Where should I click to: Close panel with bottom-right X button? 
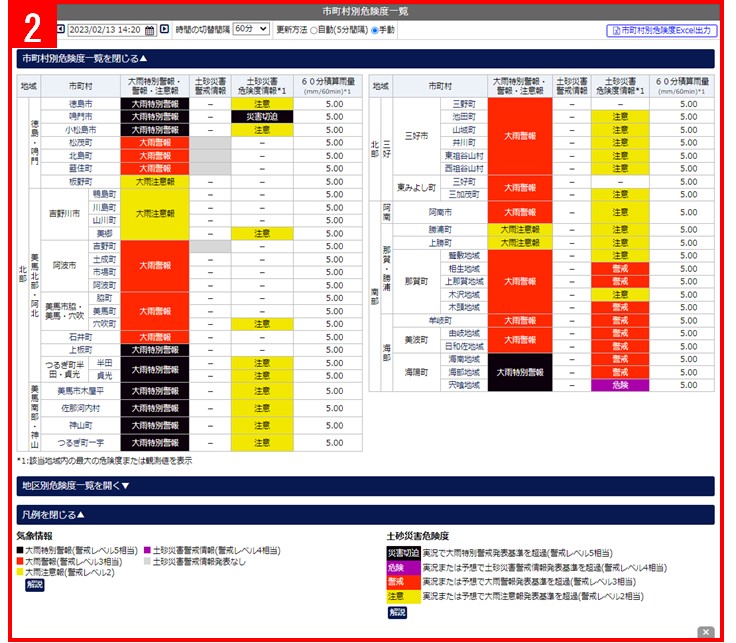click(x=705, y=632)
